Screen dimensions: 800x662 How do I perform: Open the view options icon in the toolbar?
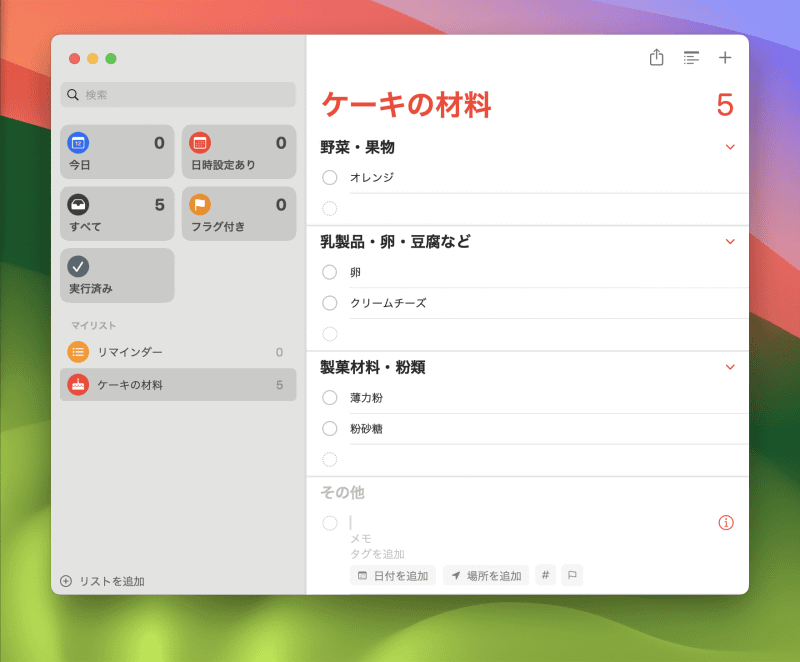691,58
